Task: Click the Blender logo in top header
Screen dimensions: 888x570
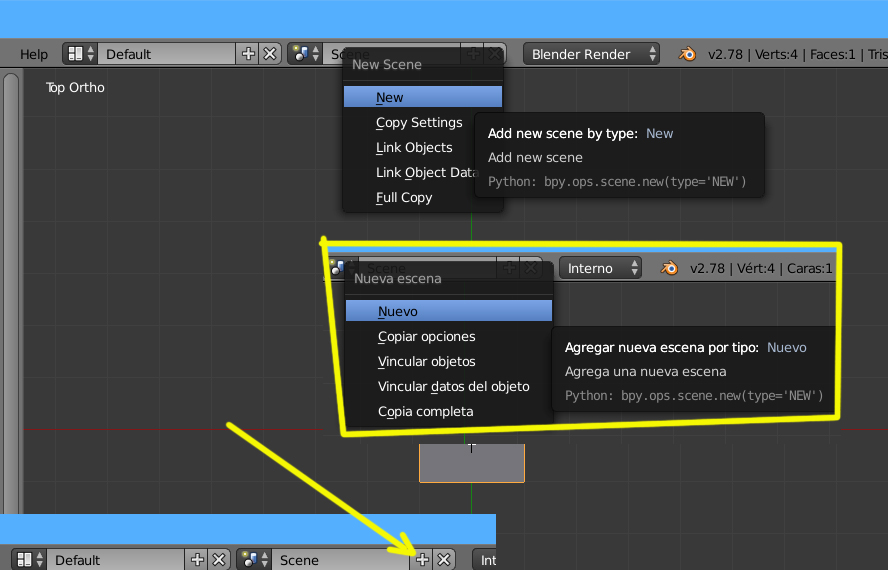Action: tap(687, 54)
